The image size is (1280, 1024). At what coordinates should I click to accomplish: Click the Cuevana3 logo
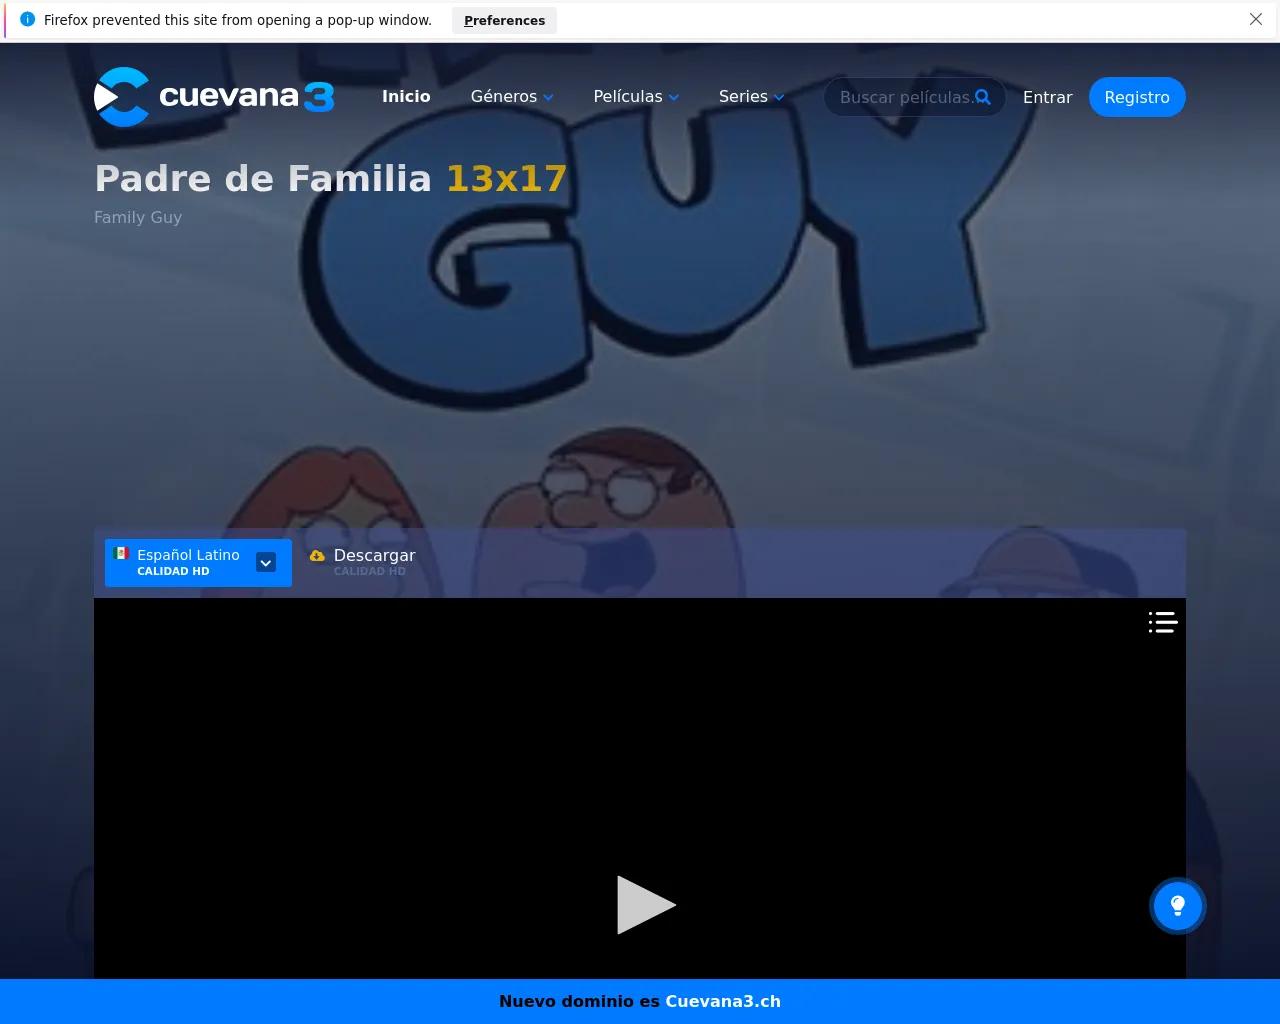214,97
